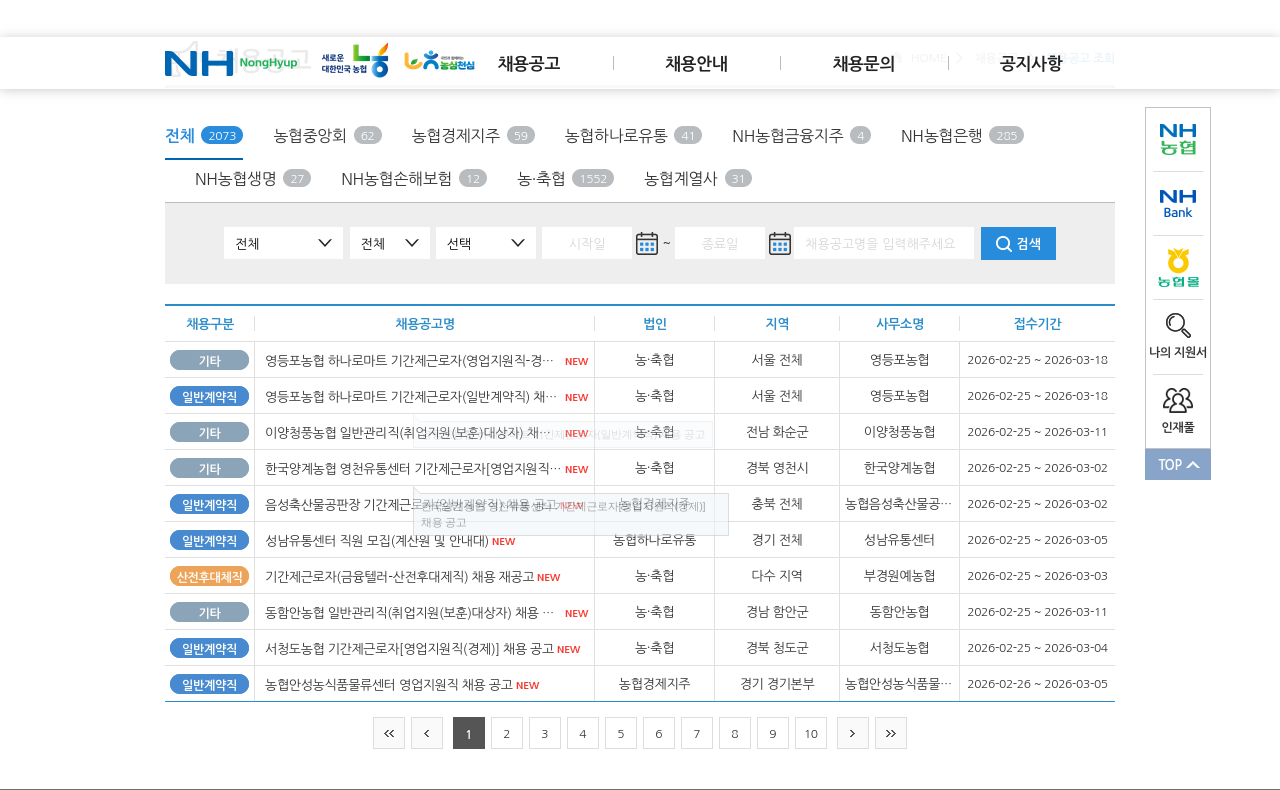Open the 채용안내 menu

(x=696, y=63)
